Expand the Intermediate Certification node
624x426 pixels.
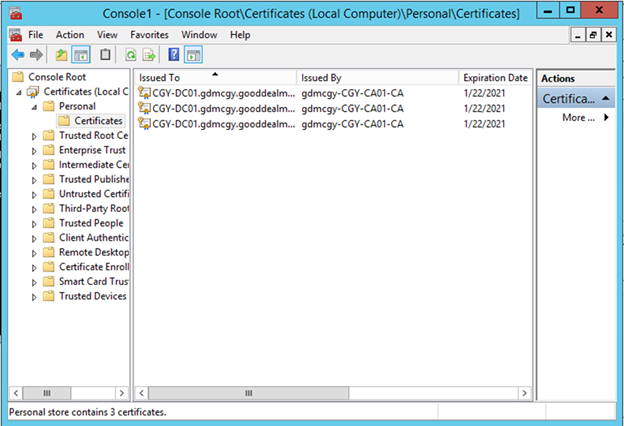pos(34,166)
